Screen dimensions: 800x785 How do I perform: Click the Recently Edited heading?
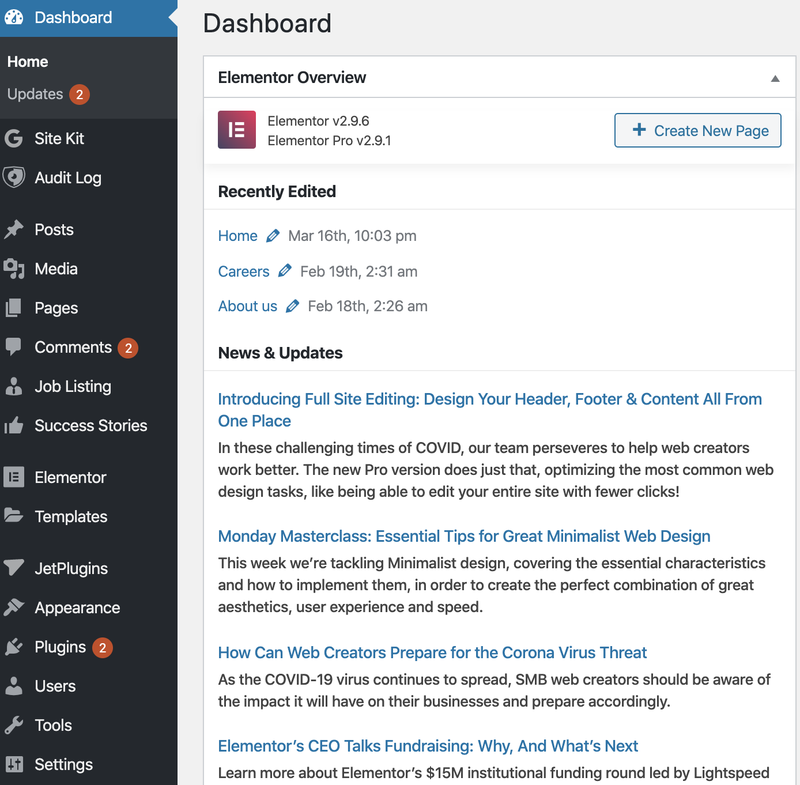click(x=277, y=191)
